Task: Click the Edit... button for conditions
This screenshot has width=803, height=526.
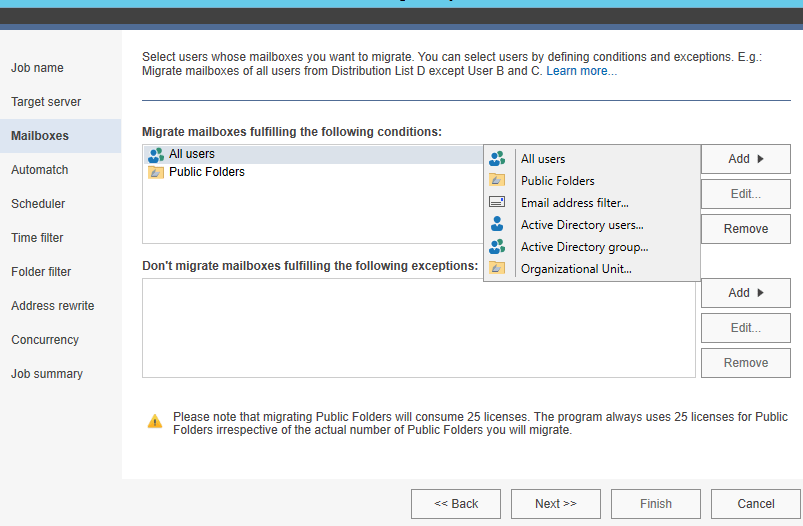Action: coord(746,194)
